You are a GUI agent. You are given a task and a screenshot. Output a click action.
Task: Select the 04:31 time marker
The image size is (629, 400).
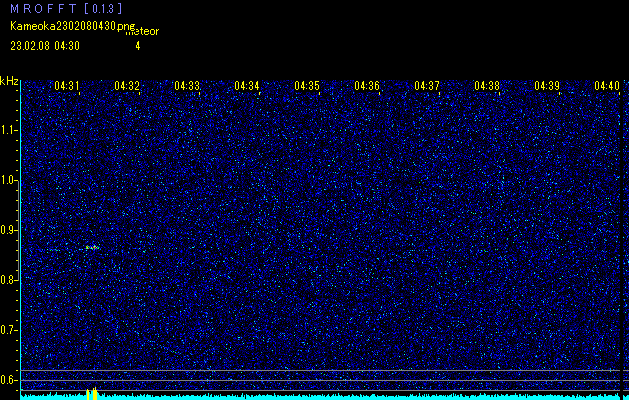[x=67, y=85]
